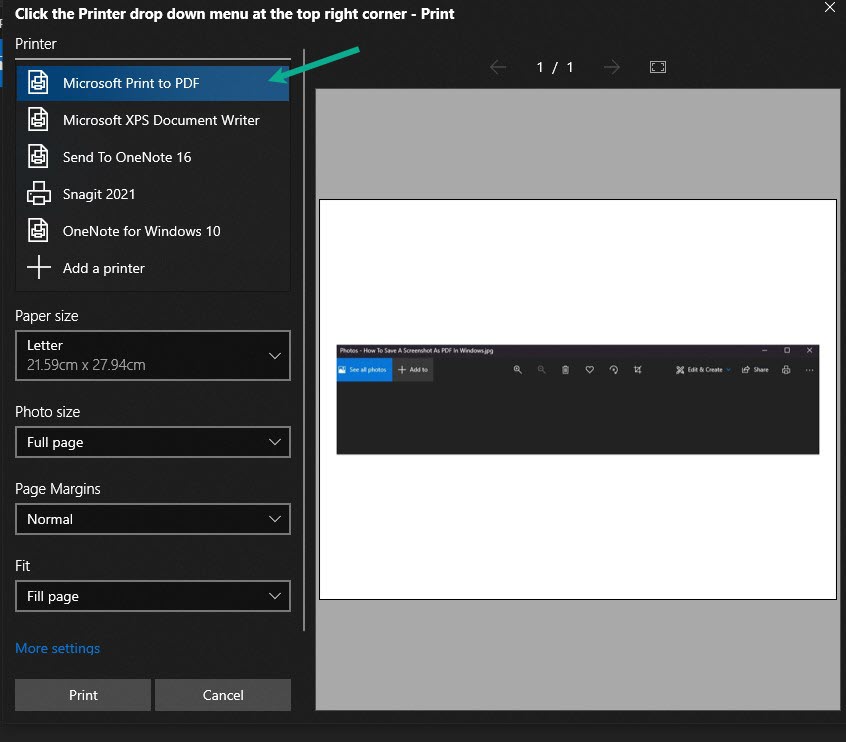The image size is (846, 742).
Task: Click the Cancel button
Action: coord(222,694)
